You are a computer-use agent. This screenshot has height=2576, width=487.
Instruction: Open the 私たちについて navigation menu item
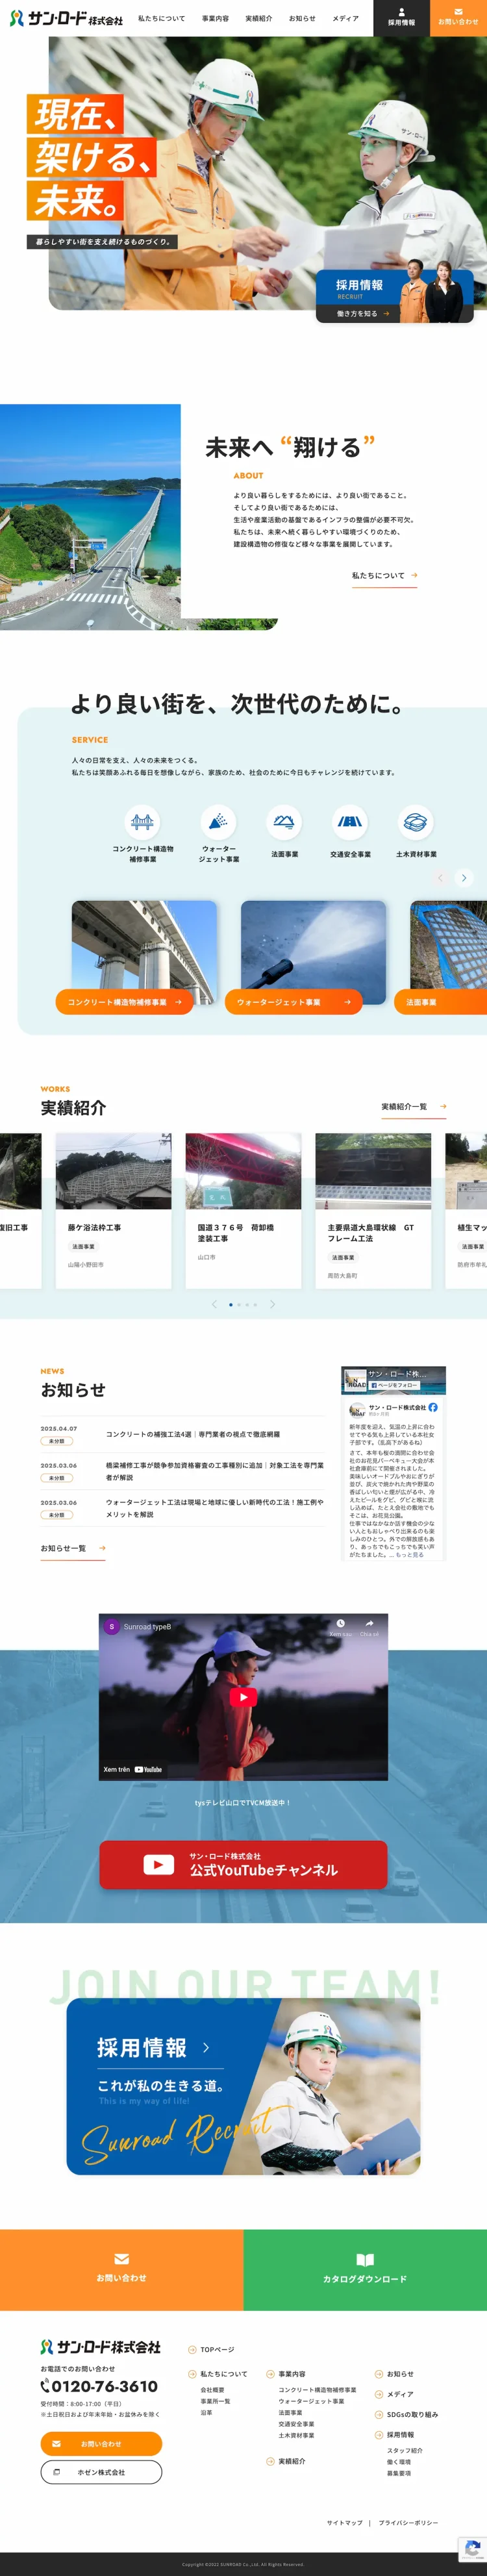coord(161,18)
